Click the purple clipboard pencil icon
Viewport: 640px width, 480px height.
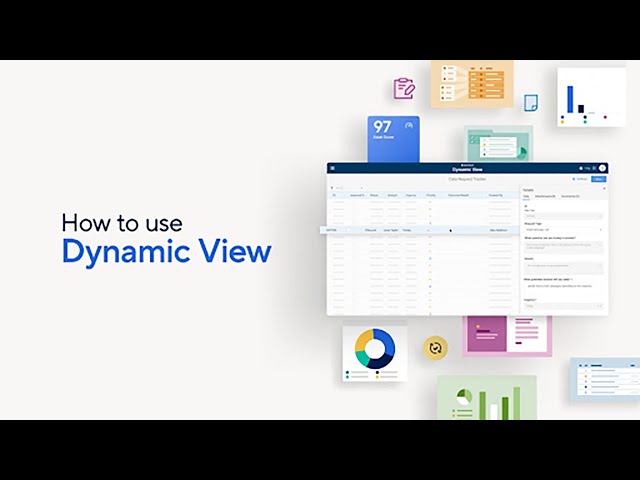click(404, 88)
